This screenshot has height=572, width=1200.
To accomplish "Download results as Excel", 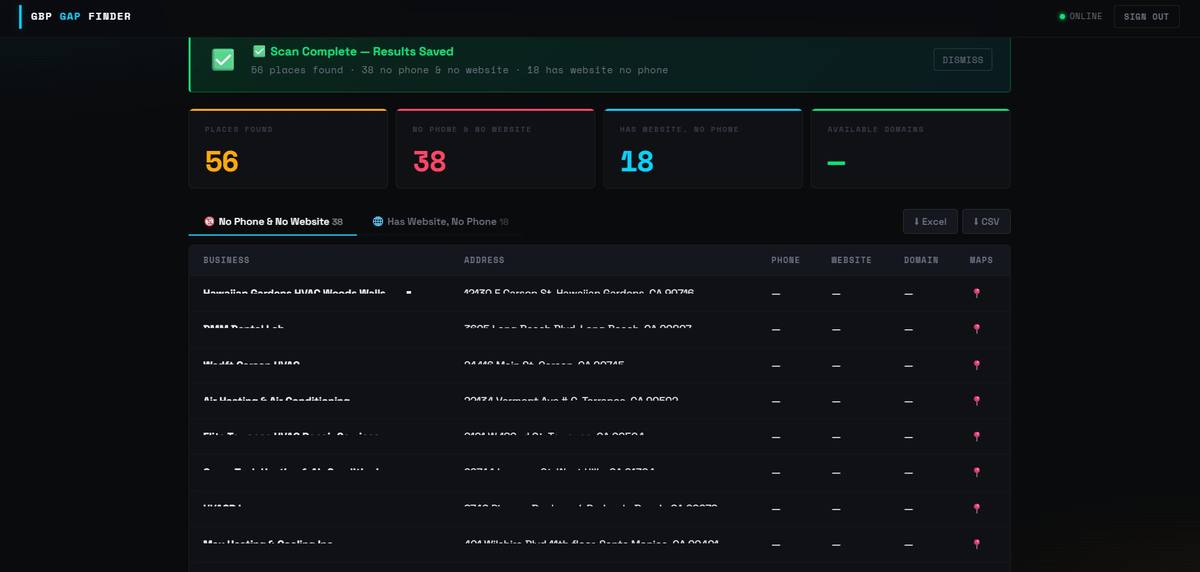I will (929, 221).
